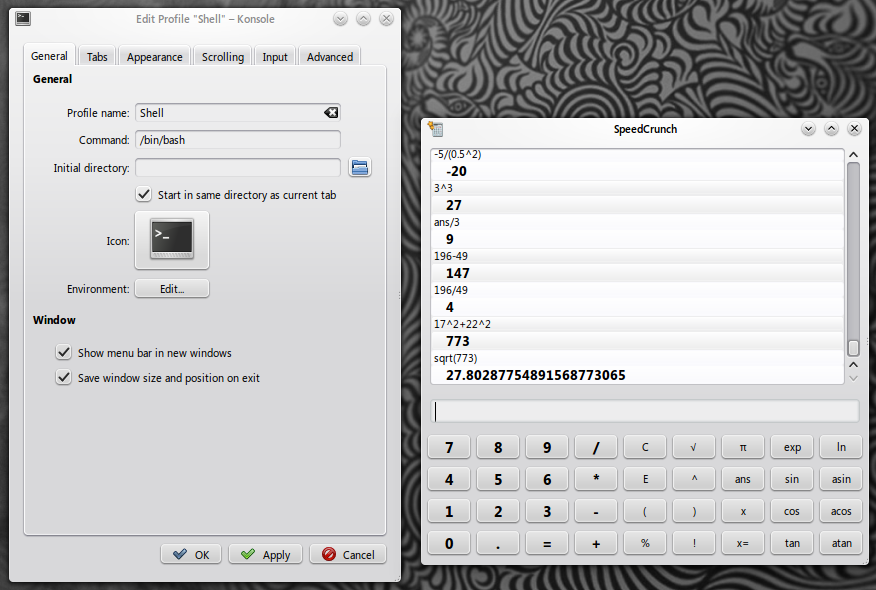The height and width of the screenshot is (590, 876).
Task: Toggle Start in same directory as current tab
Action: [144, 194]
